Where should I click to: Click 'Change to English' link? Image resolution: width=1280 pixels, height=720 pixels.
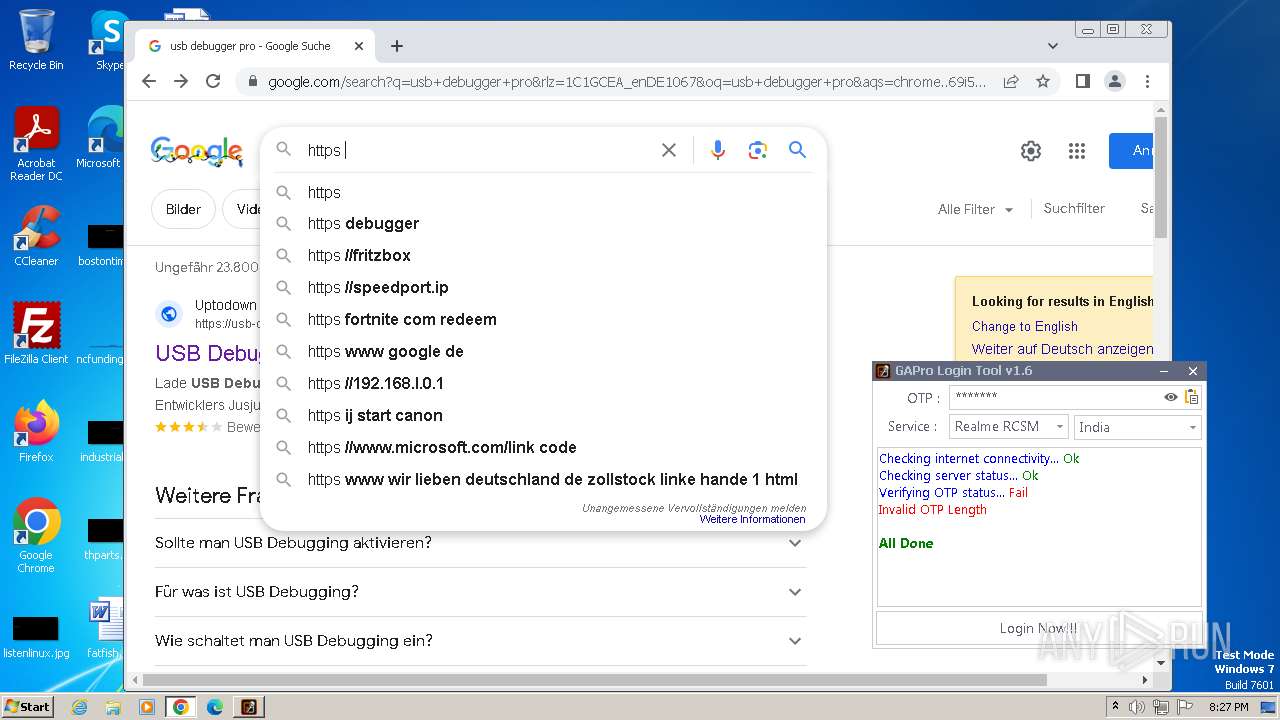pyautogui.click(x=1025, y=326)
